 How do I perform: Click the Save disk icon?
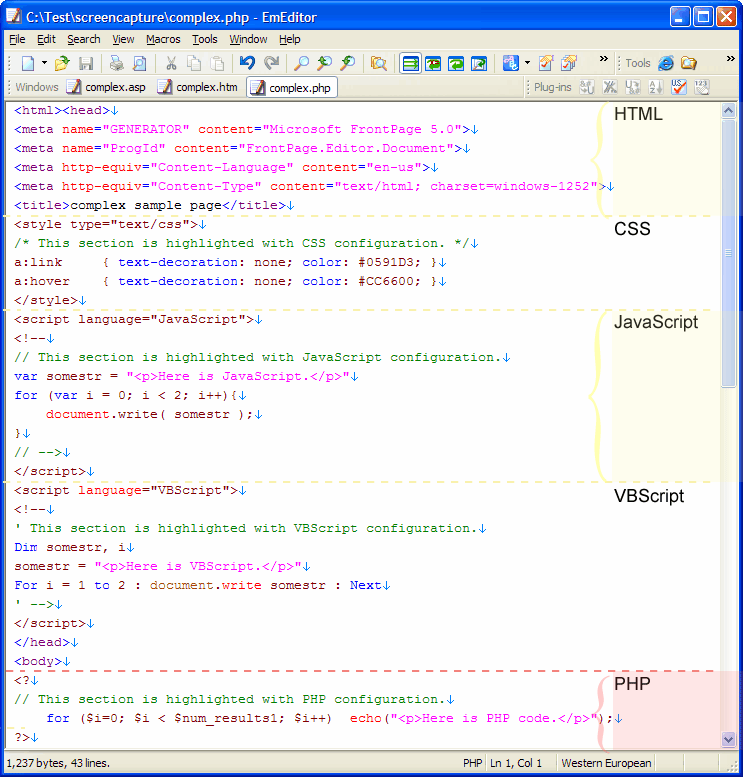(86, 63)
